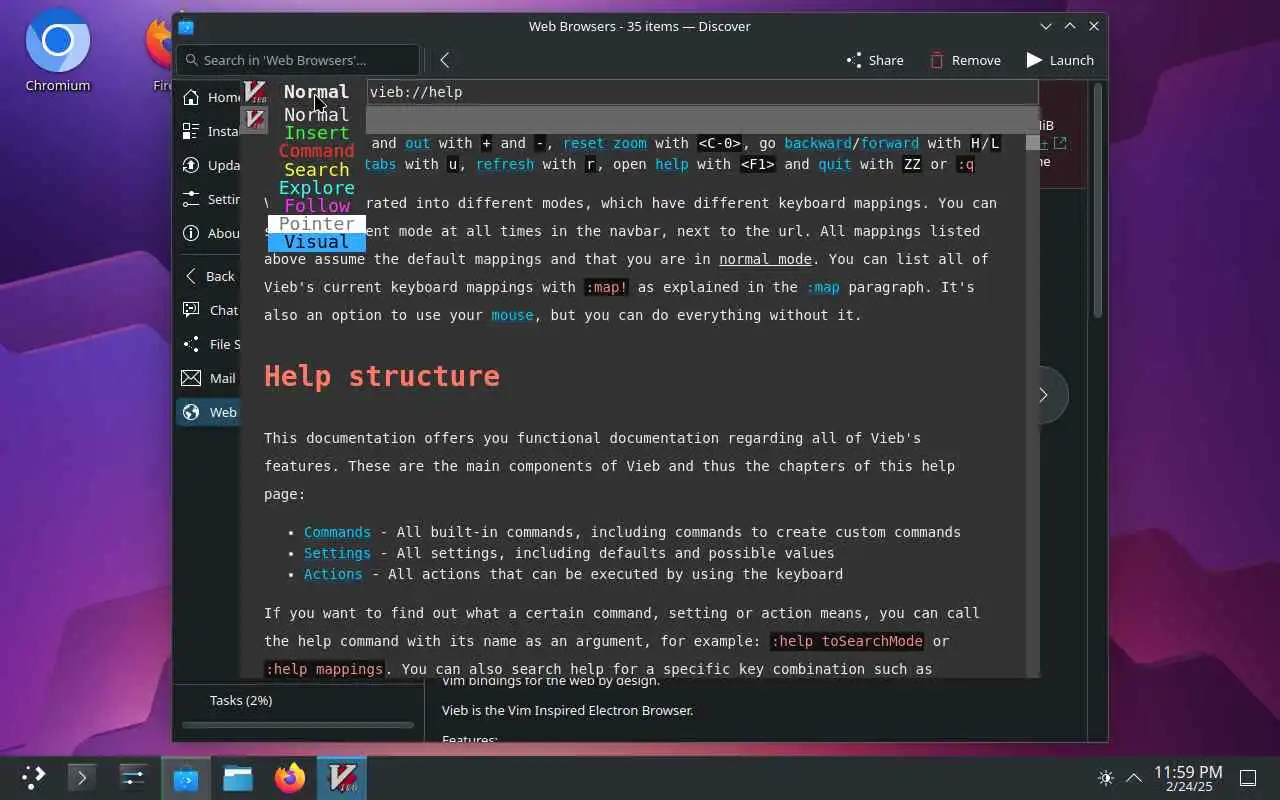1280x800 pixels.
Task: Click the Share button in Discover toolbar
Action: tap(875, 60)
